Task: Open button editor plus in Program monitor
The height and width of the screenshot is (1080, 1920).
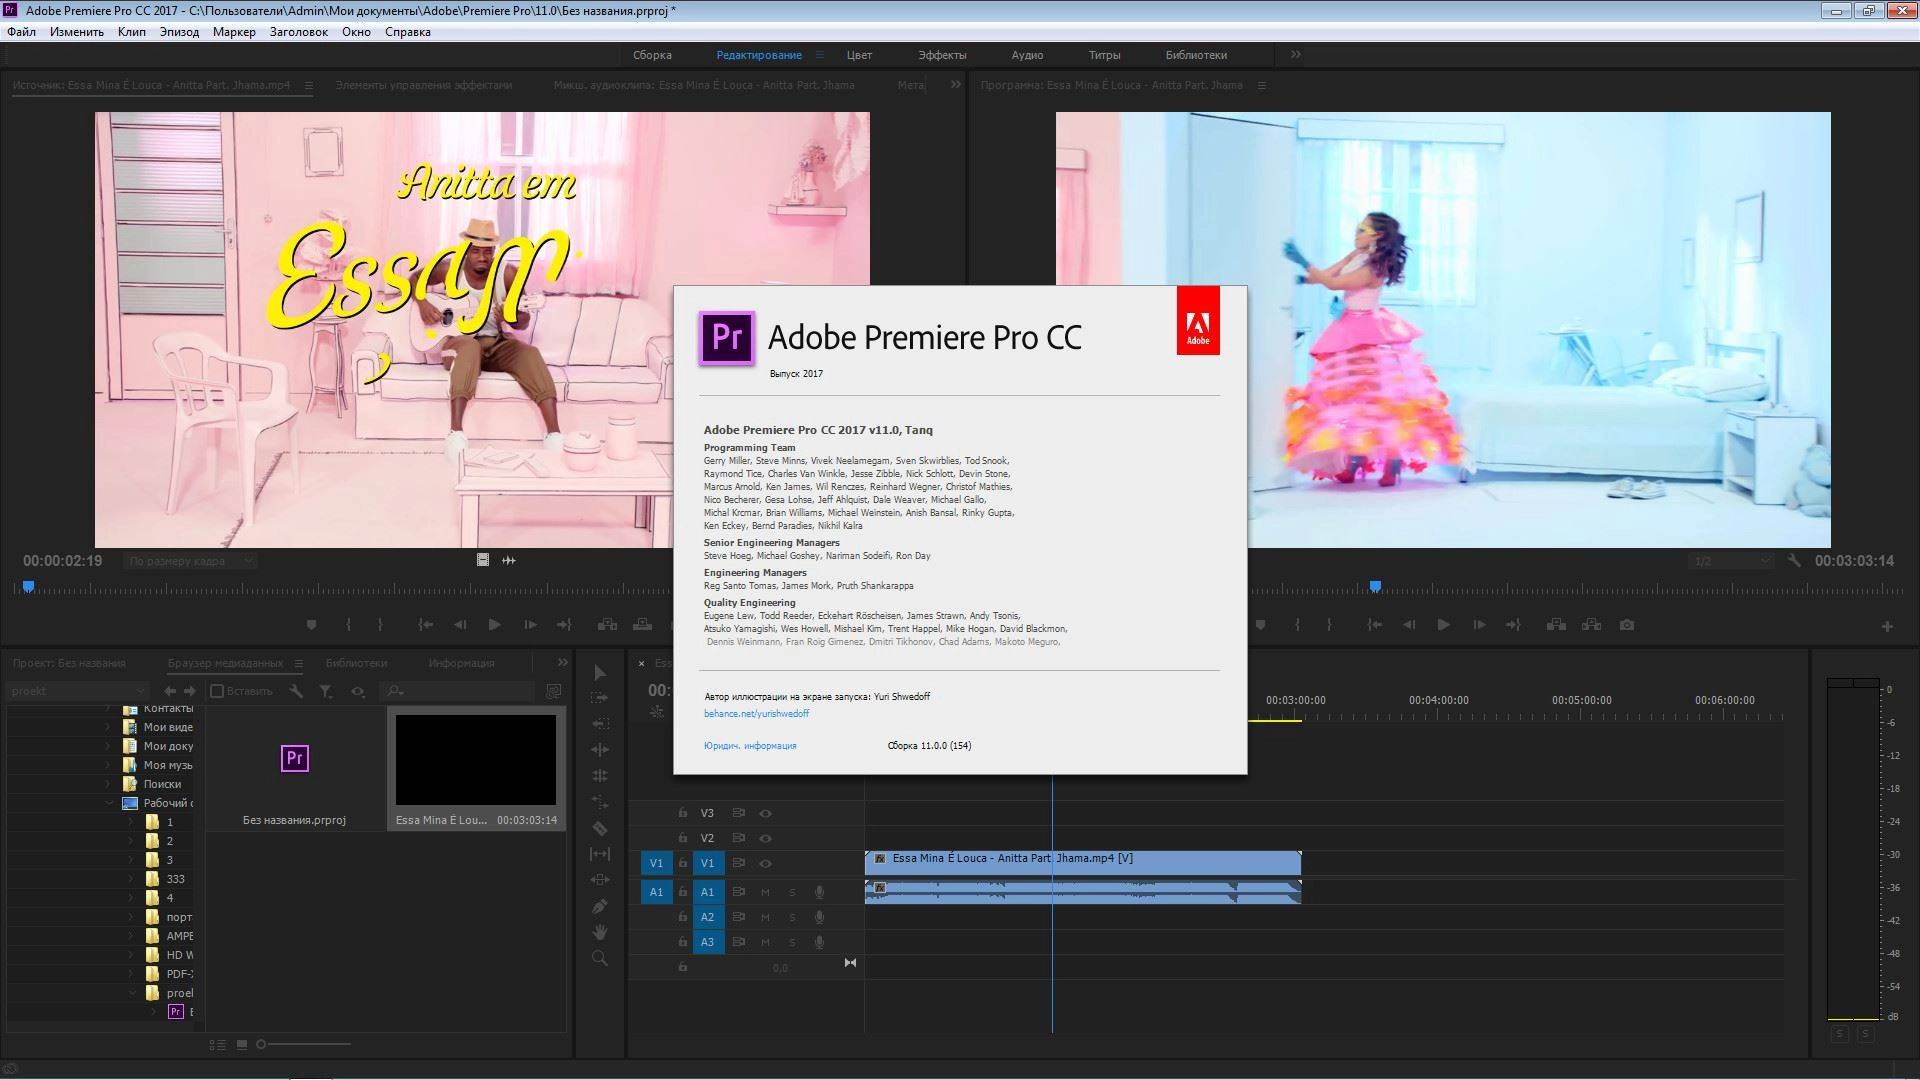Action: 1887,626
